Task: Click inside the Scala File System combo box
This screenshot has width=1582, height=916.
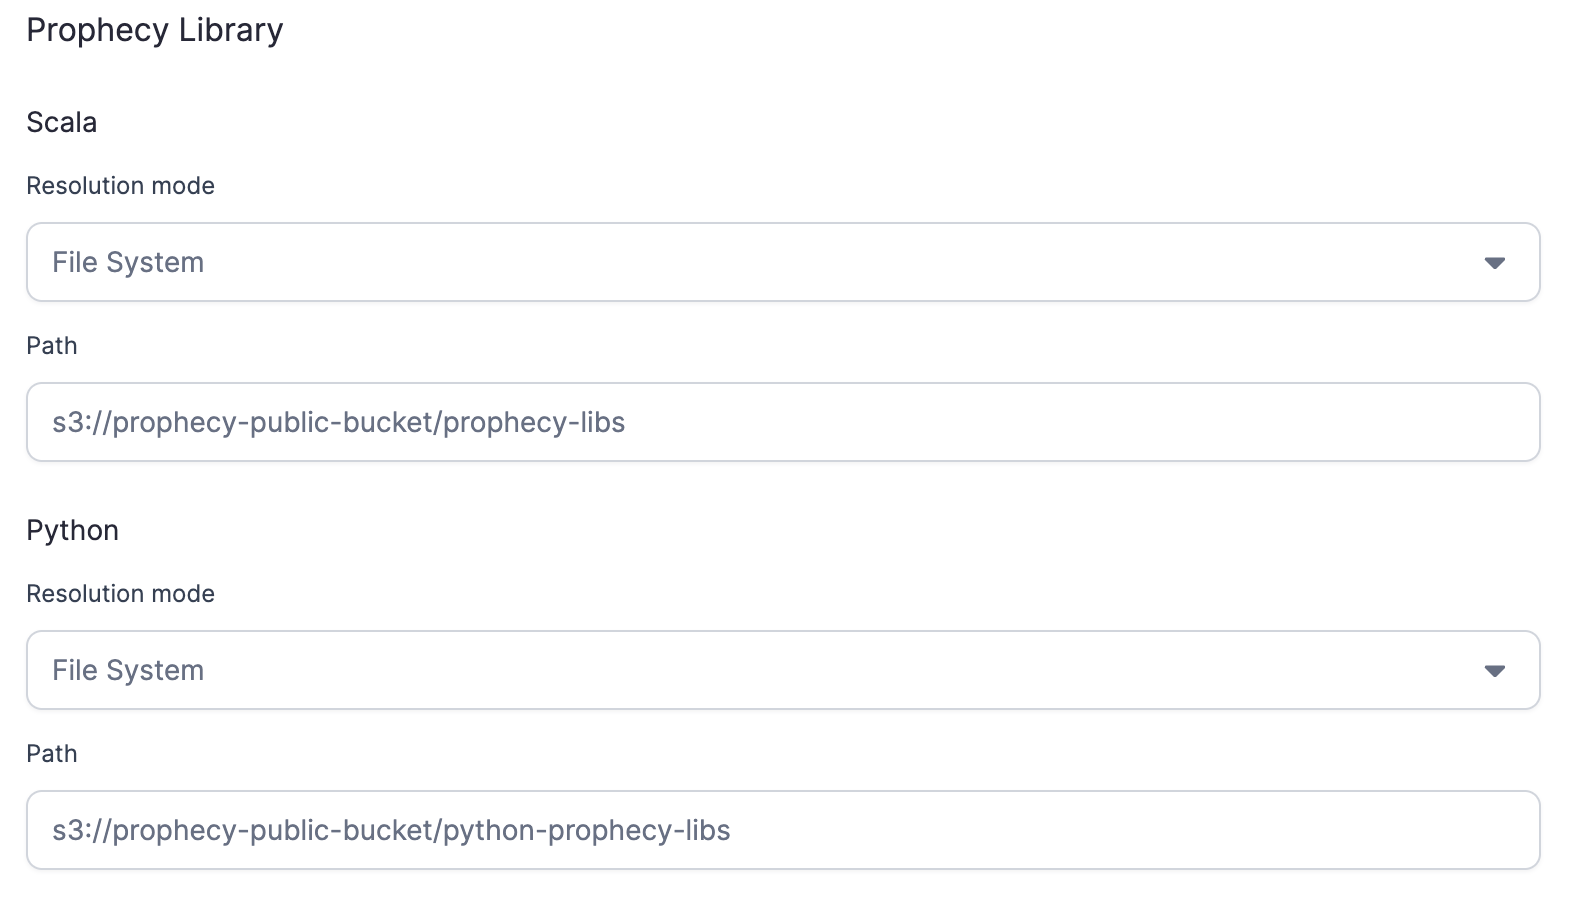Action: tap(700, 262)
